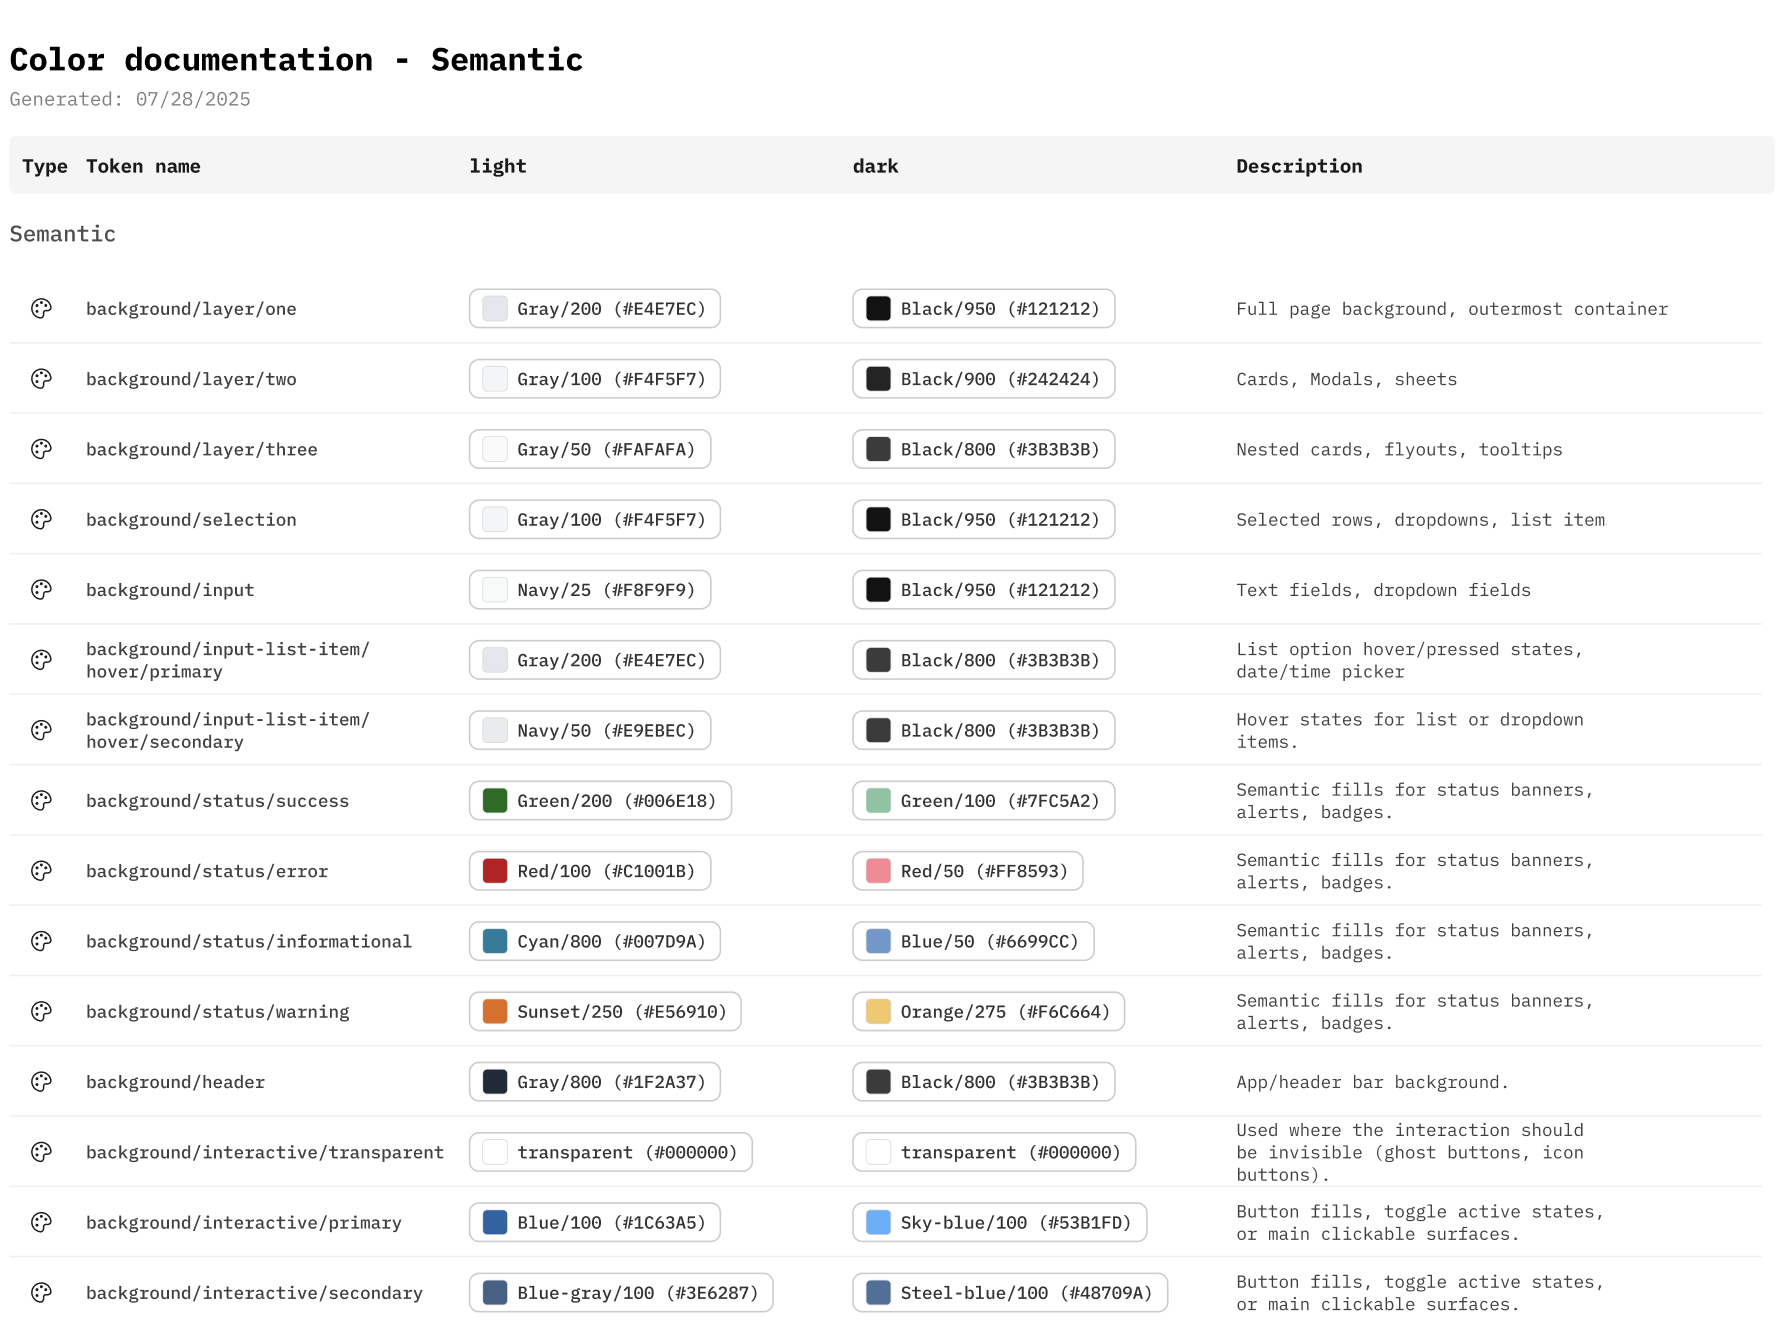Click the palette icon for background/input
Image resolution: width=1782 pixels, height=1324 pixels.
pyautogui.click(x=41, y=590)
